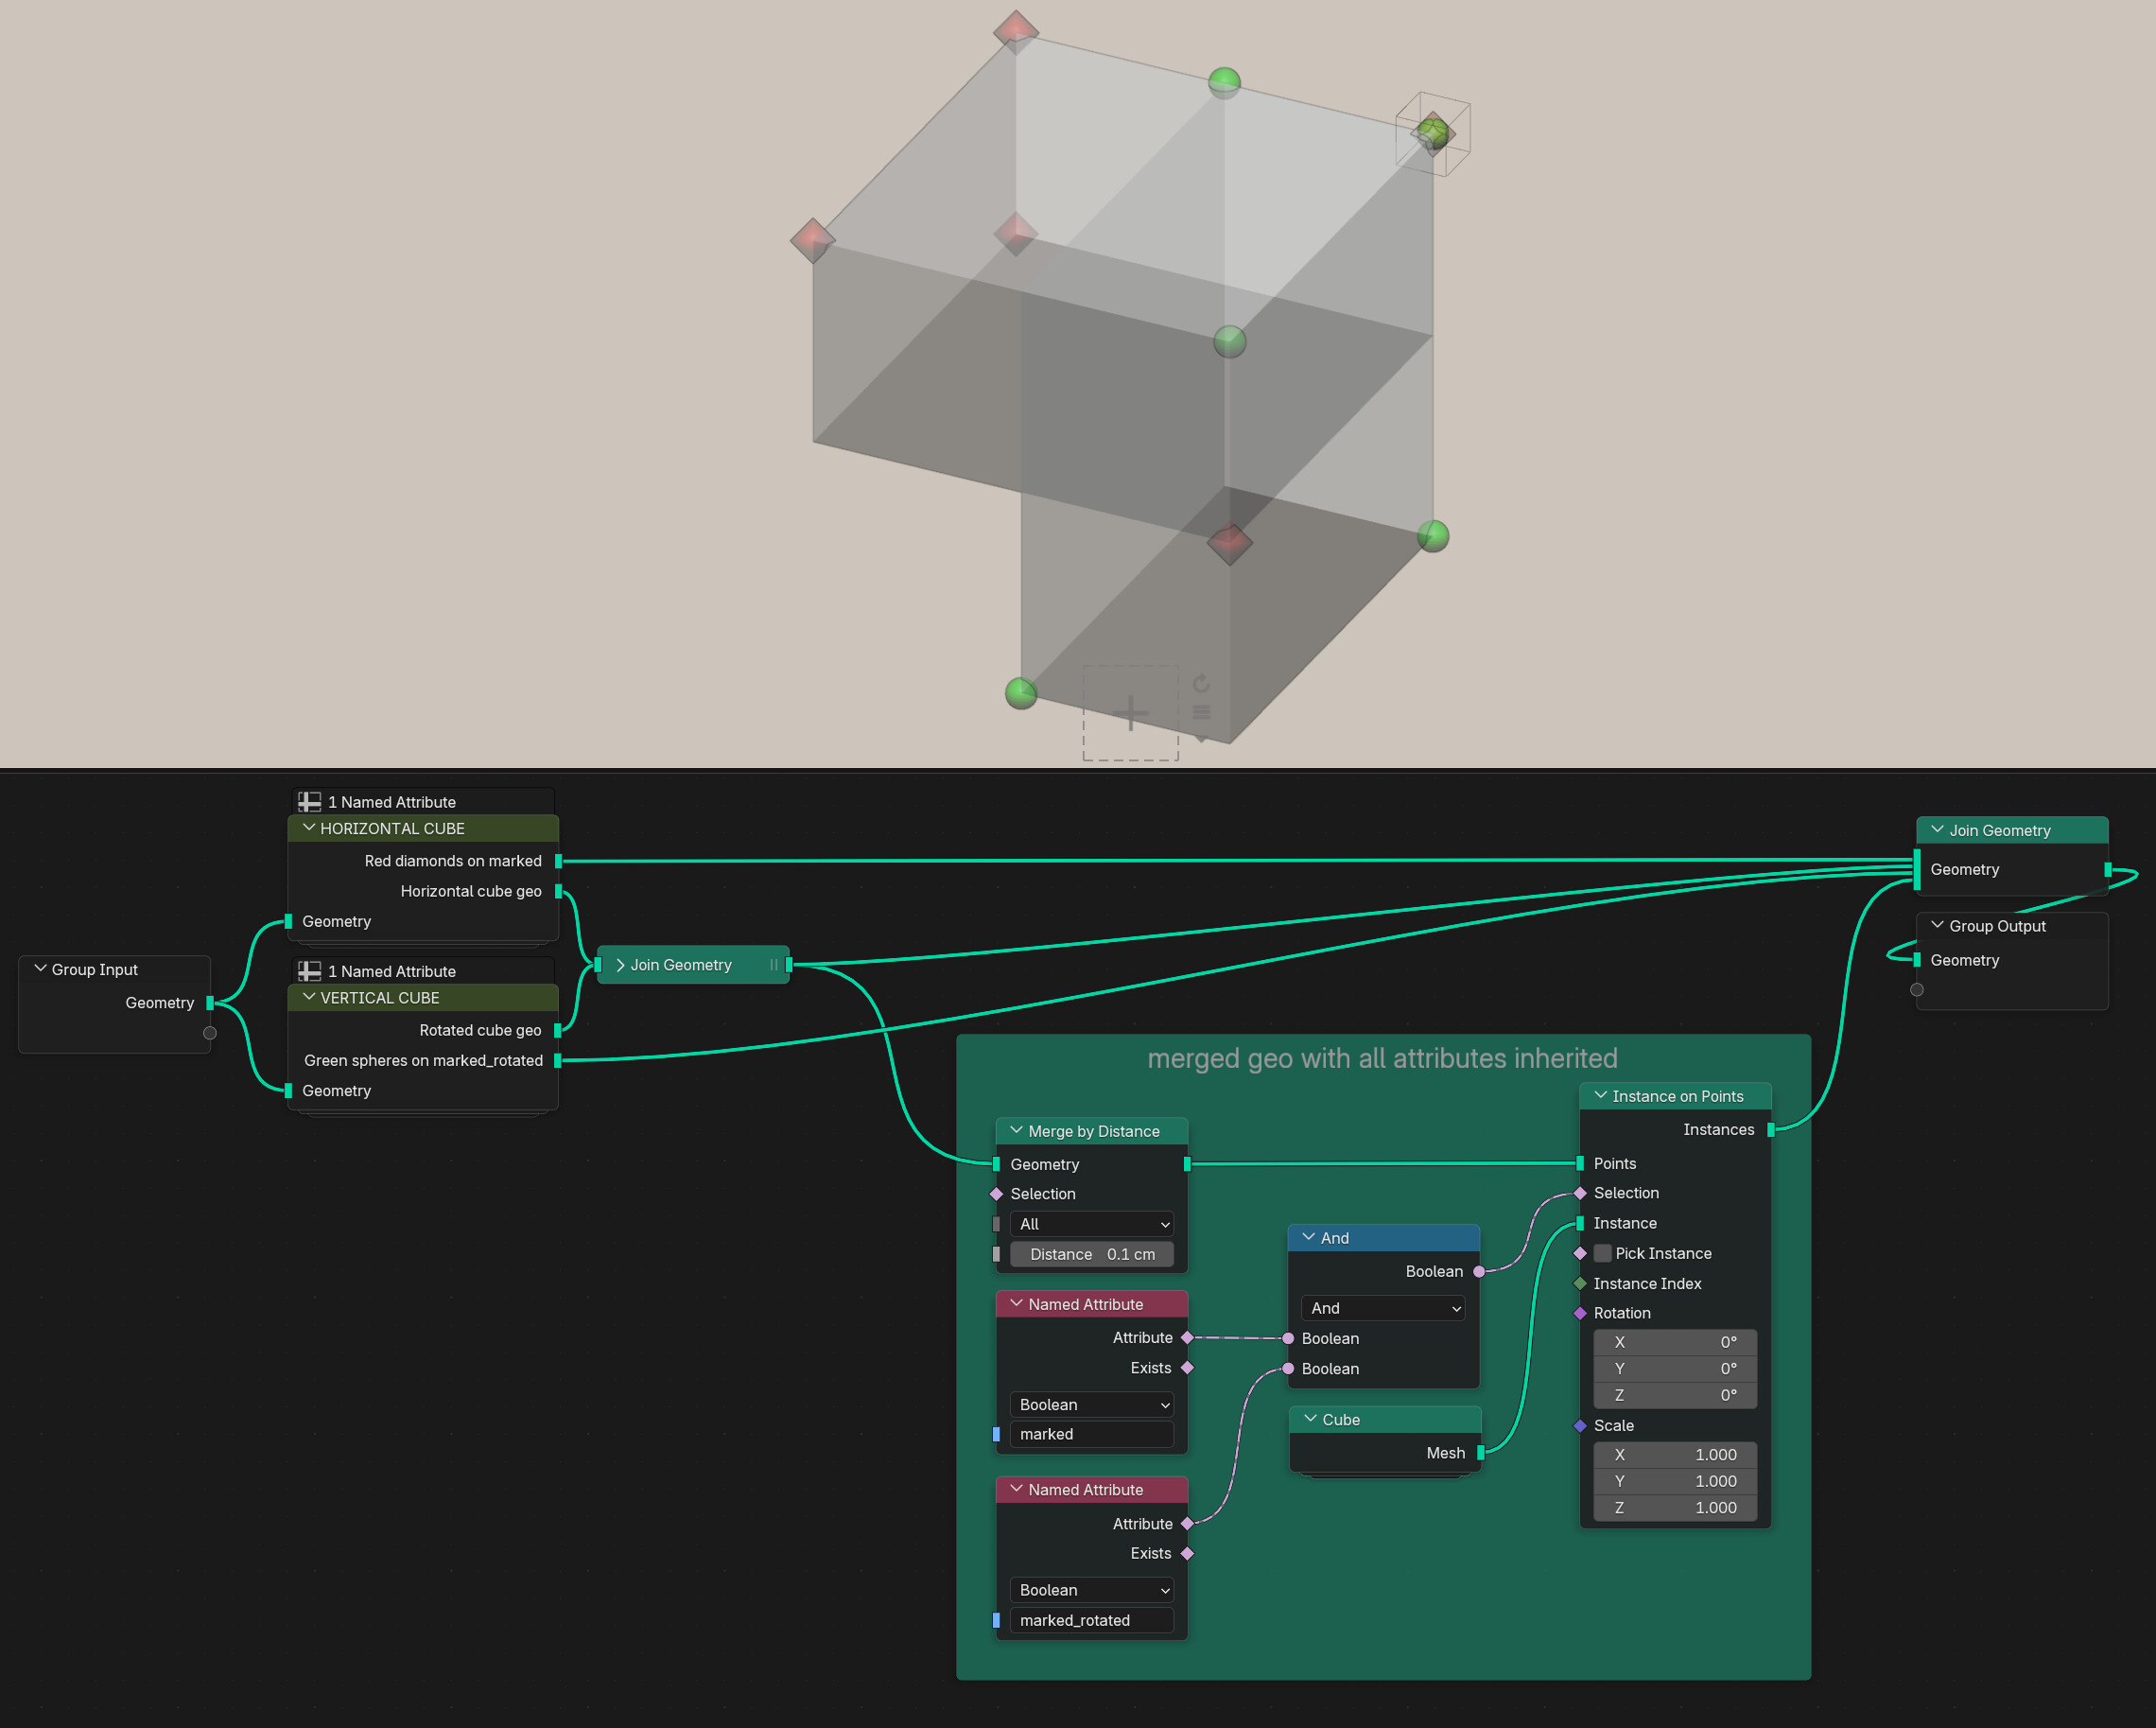This screenshot has width=2156, height=1728.
Task: Click the empty socket on Group Output
Action: point(1917,990)
